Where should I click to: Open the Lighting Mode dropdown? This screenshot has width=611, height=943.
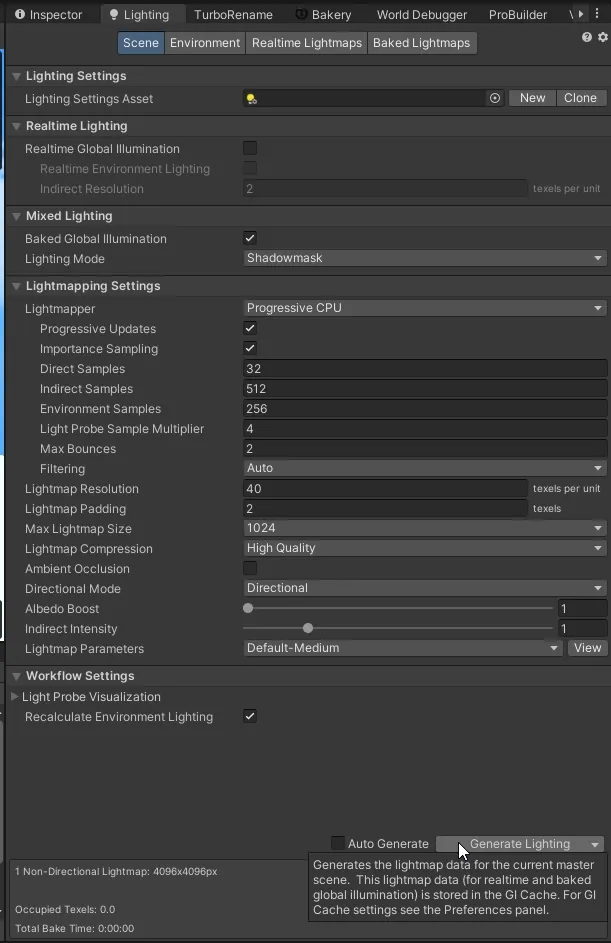click(x=425, y=258)
